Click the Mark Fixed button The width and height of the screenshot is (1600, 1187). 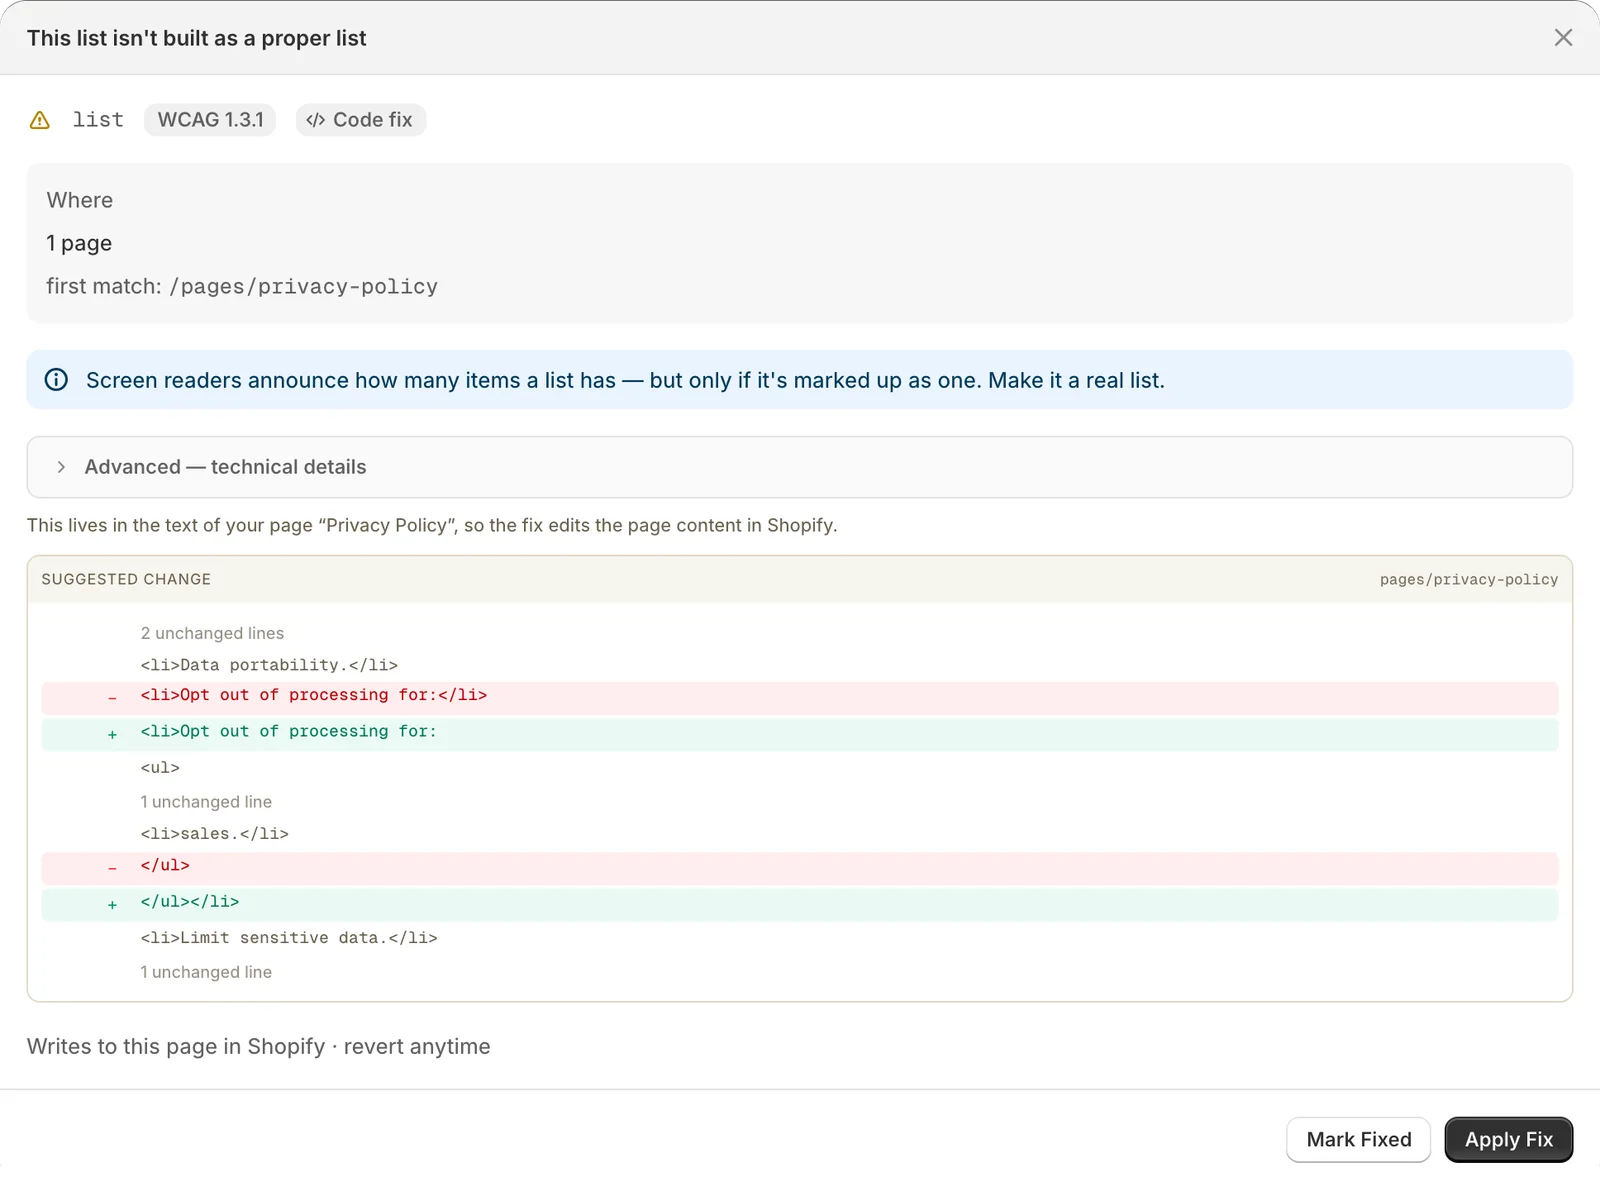click(1358, 1140)
